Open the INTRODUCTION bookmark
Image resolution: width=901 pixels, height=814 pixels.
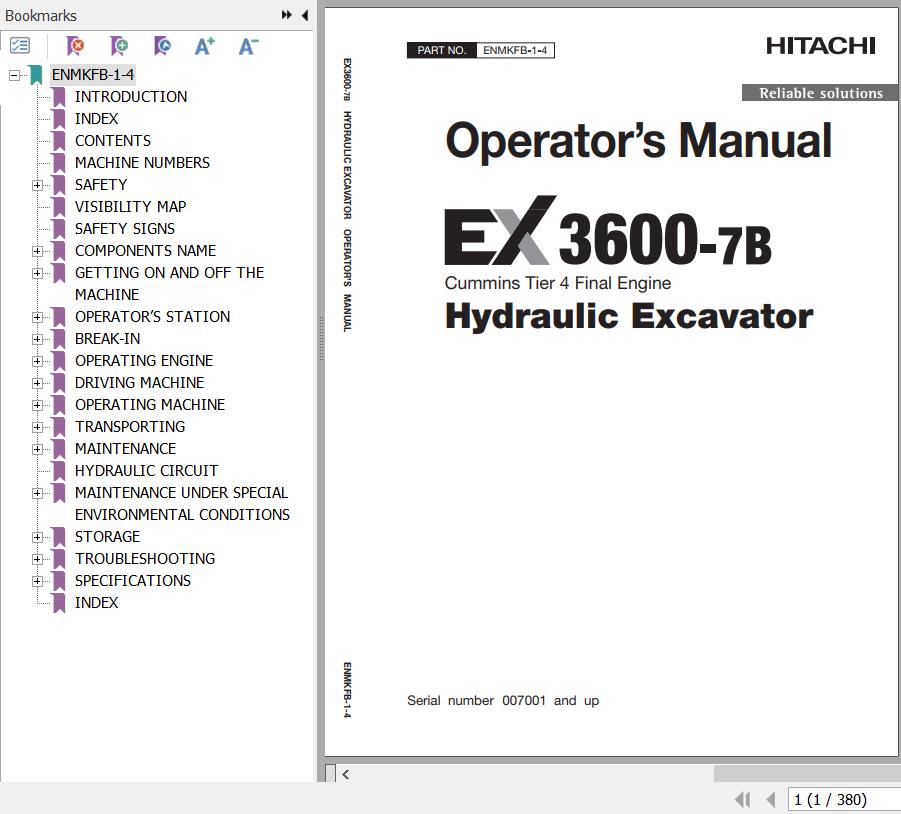pos(131,97)
